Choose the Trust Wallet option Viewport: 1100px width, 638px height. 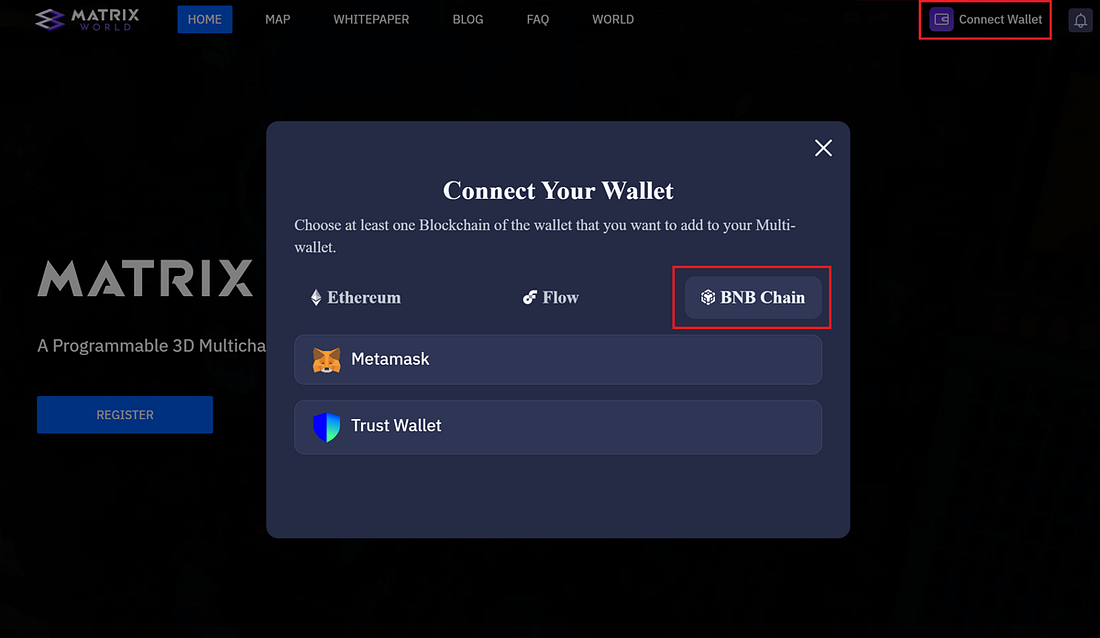[x=558, y=427]
